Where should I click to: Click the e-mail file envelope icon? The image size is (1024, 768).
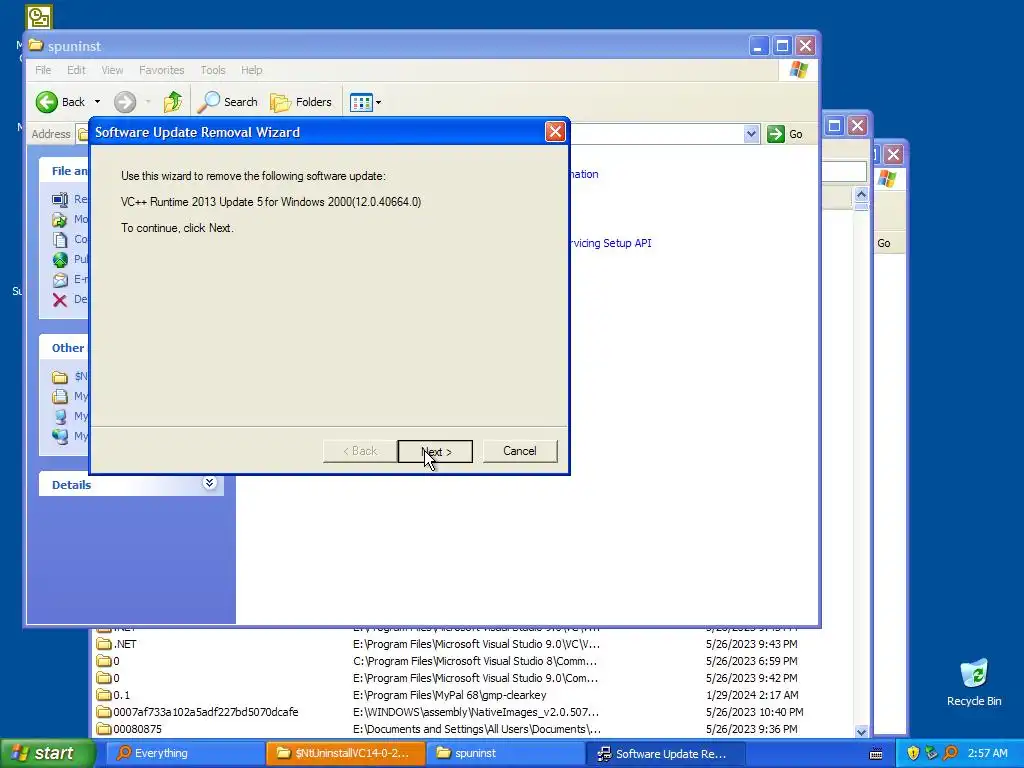point(60,280)
